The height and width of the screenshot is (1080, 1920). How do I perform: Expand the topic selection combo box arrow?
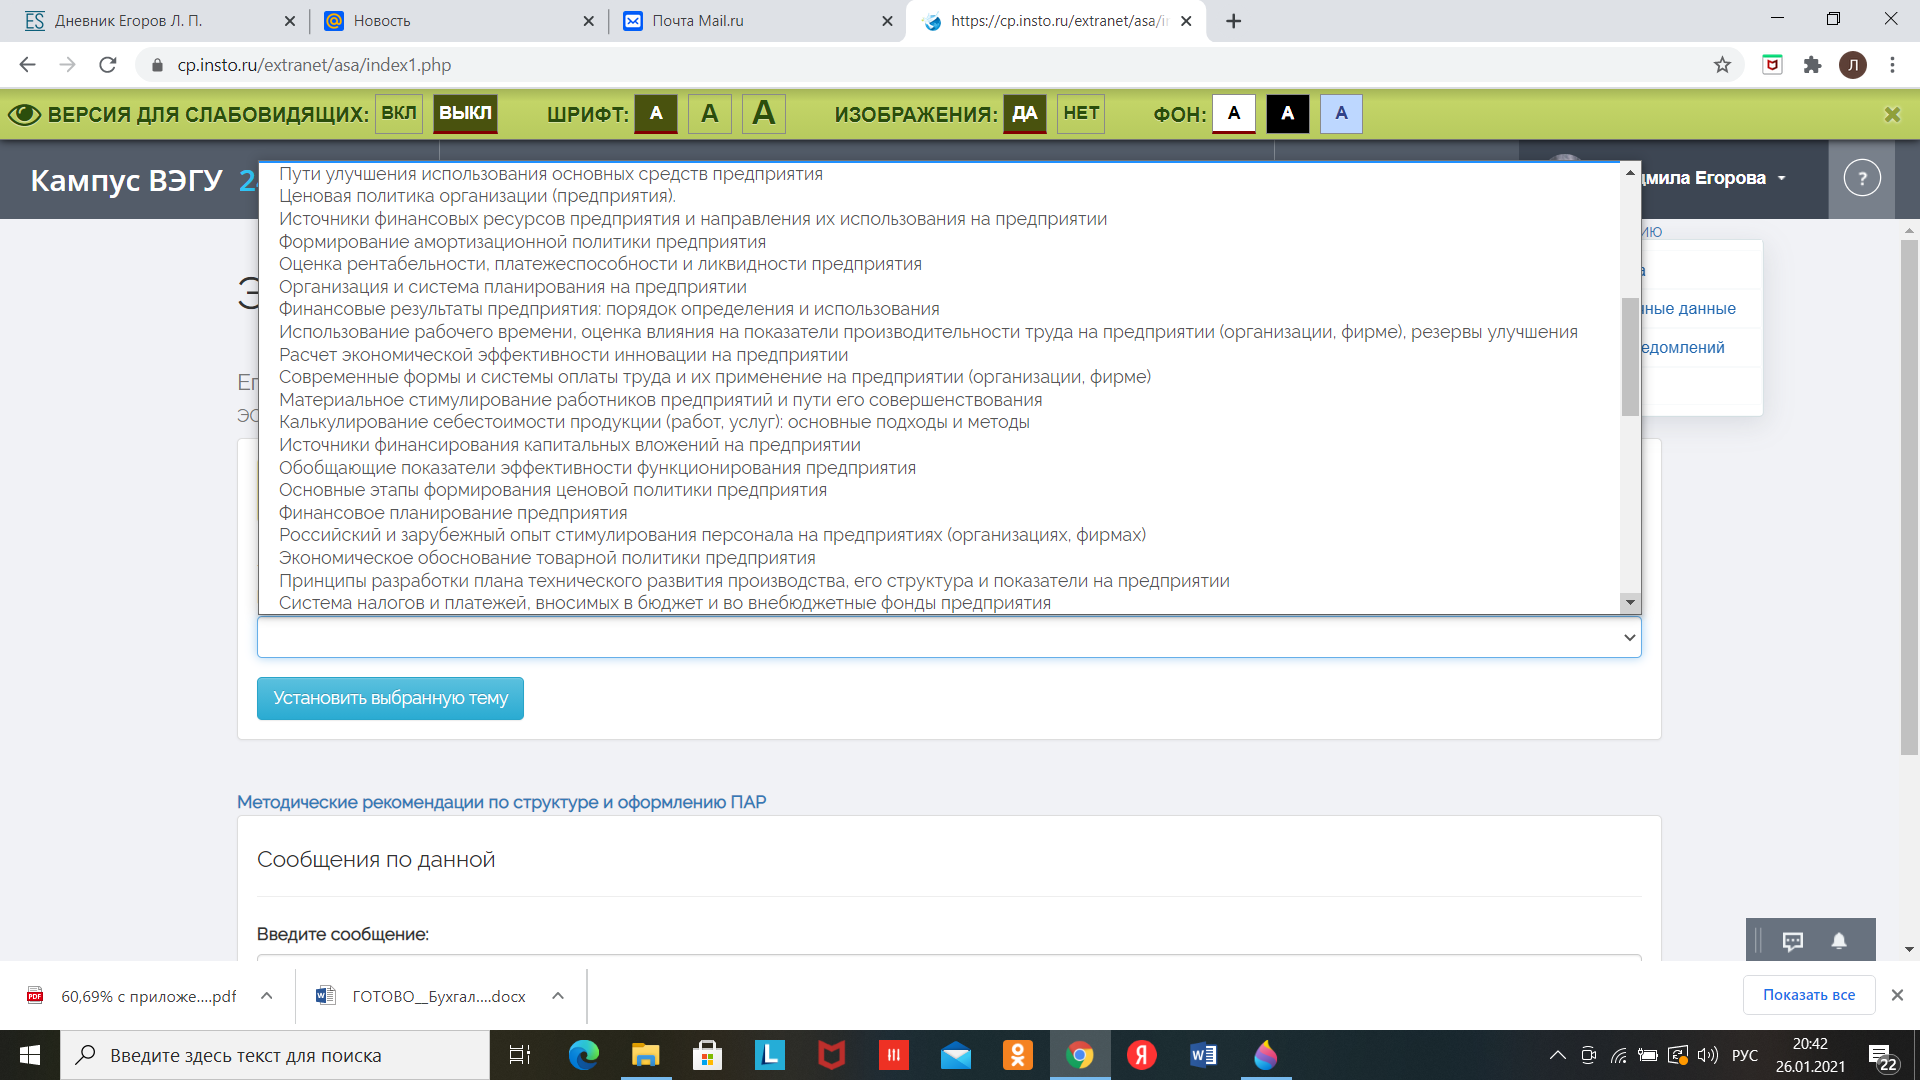tap(1629, 637)
